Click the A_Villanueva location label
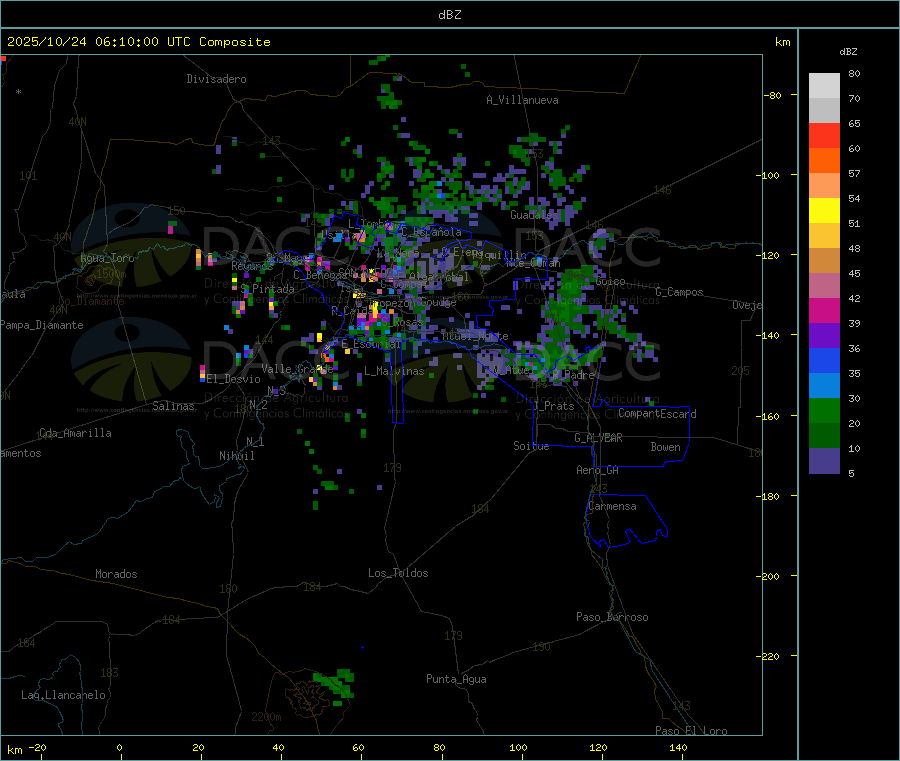This screenshot has height=761, width=900. pos(522,100)
